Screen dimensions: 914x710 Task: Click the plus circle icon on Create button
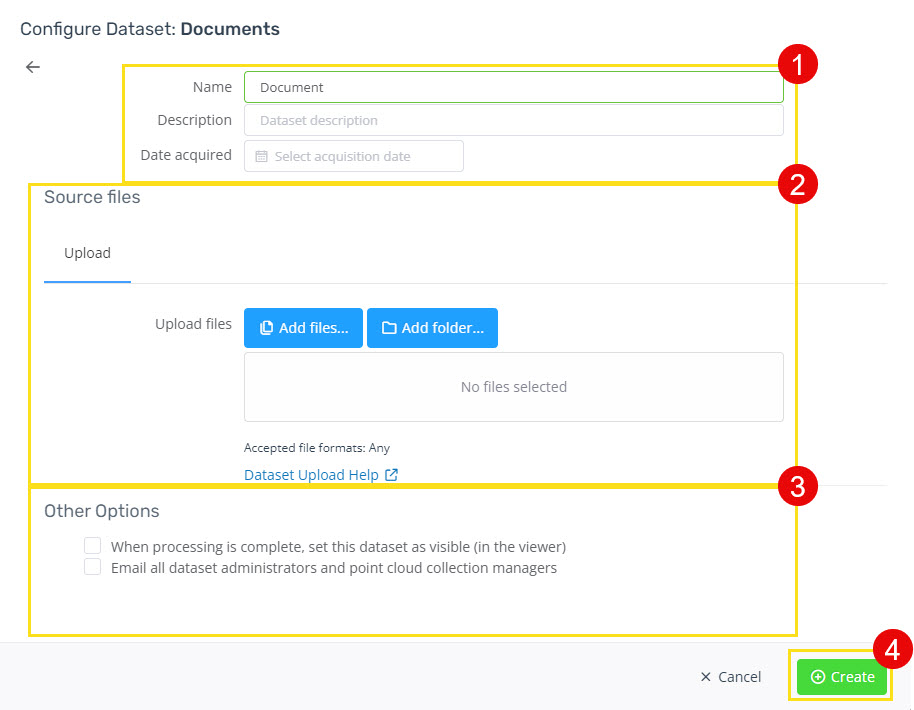click(820, 677)
